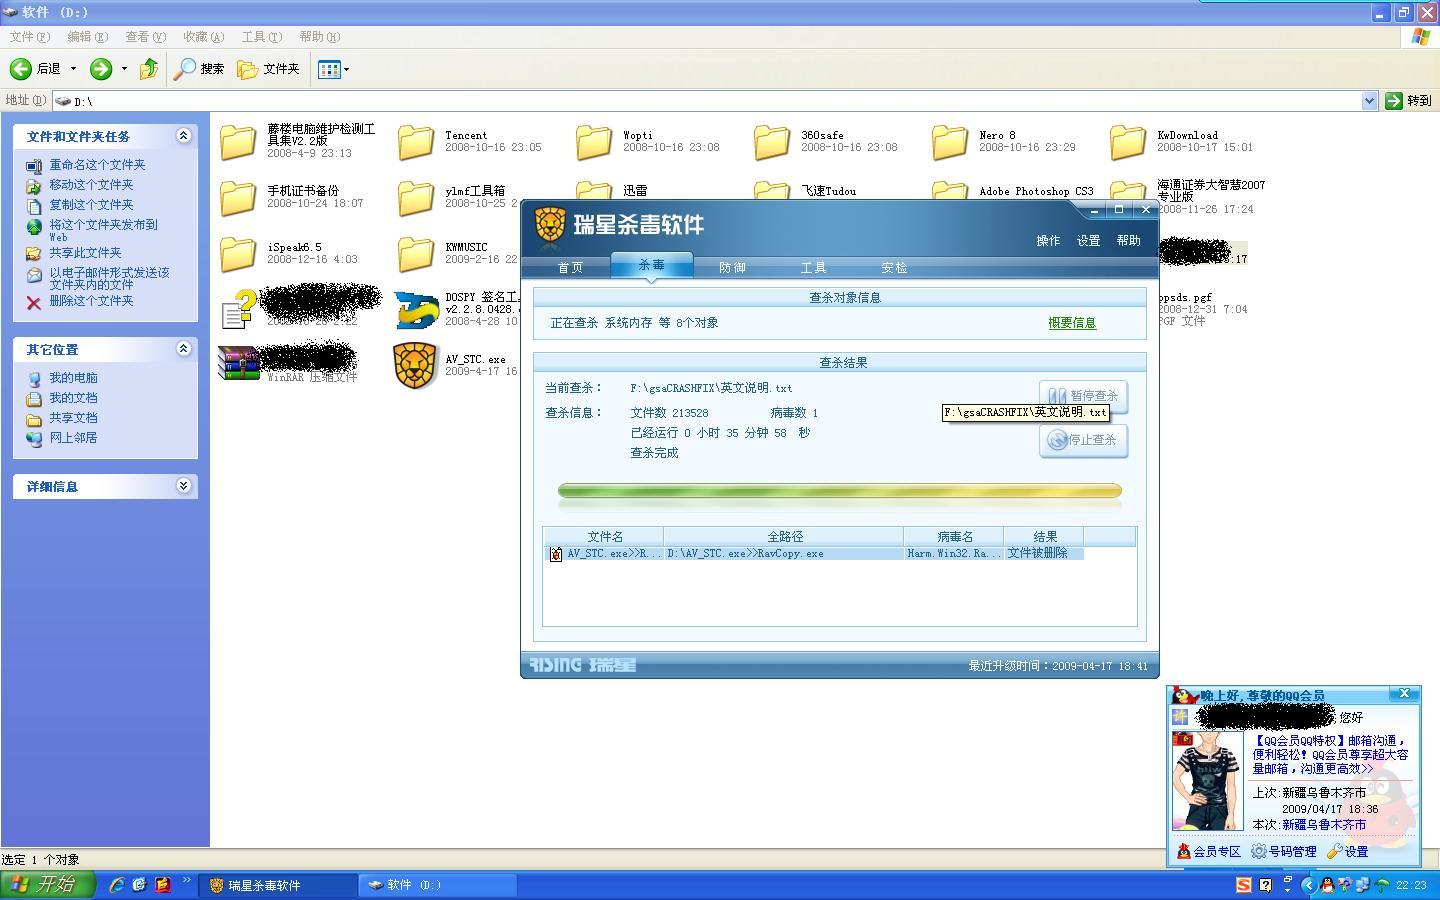The width and height of the screenshot is (1440, 900).
Task: Click 共享此文件夹 task link
Action: 85,253
